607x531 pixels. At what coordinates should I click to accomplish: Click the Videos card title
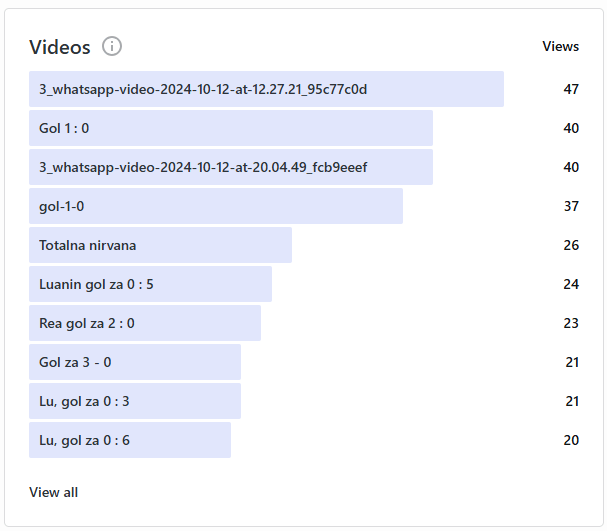[x=60, y=47]
